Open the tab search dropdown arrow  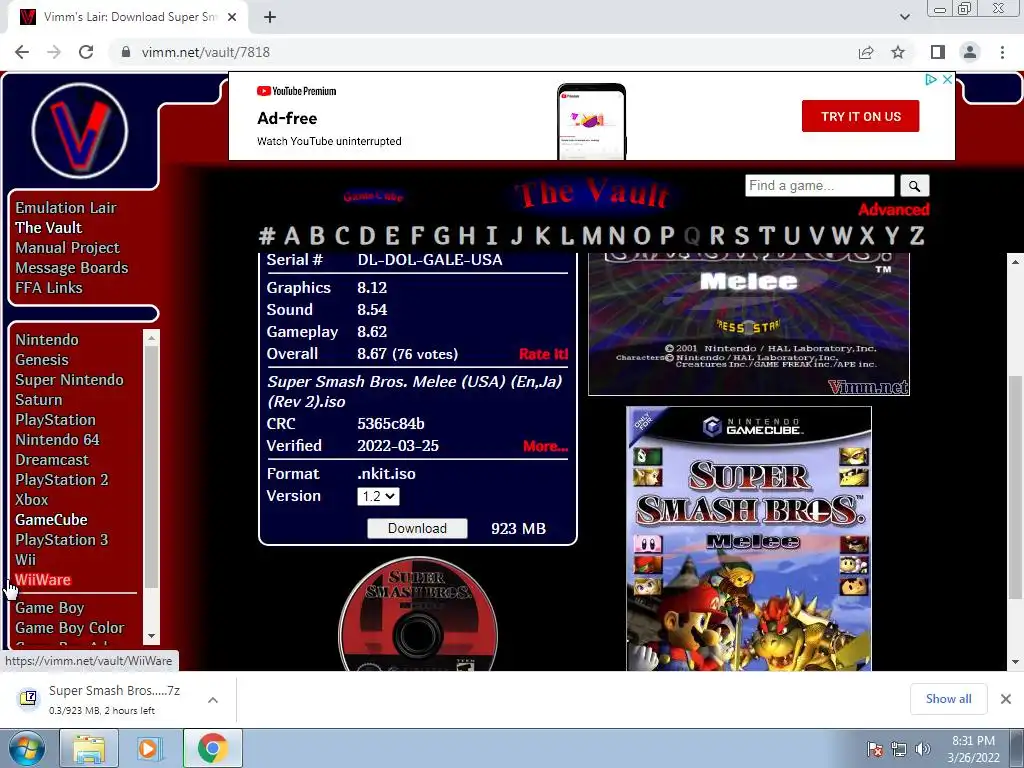pos(904,17)
